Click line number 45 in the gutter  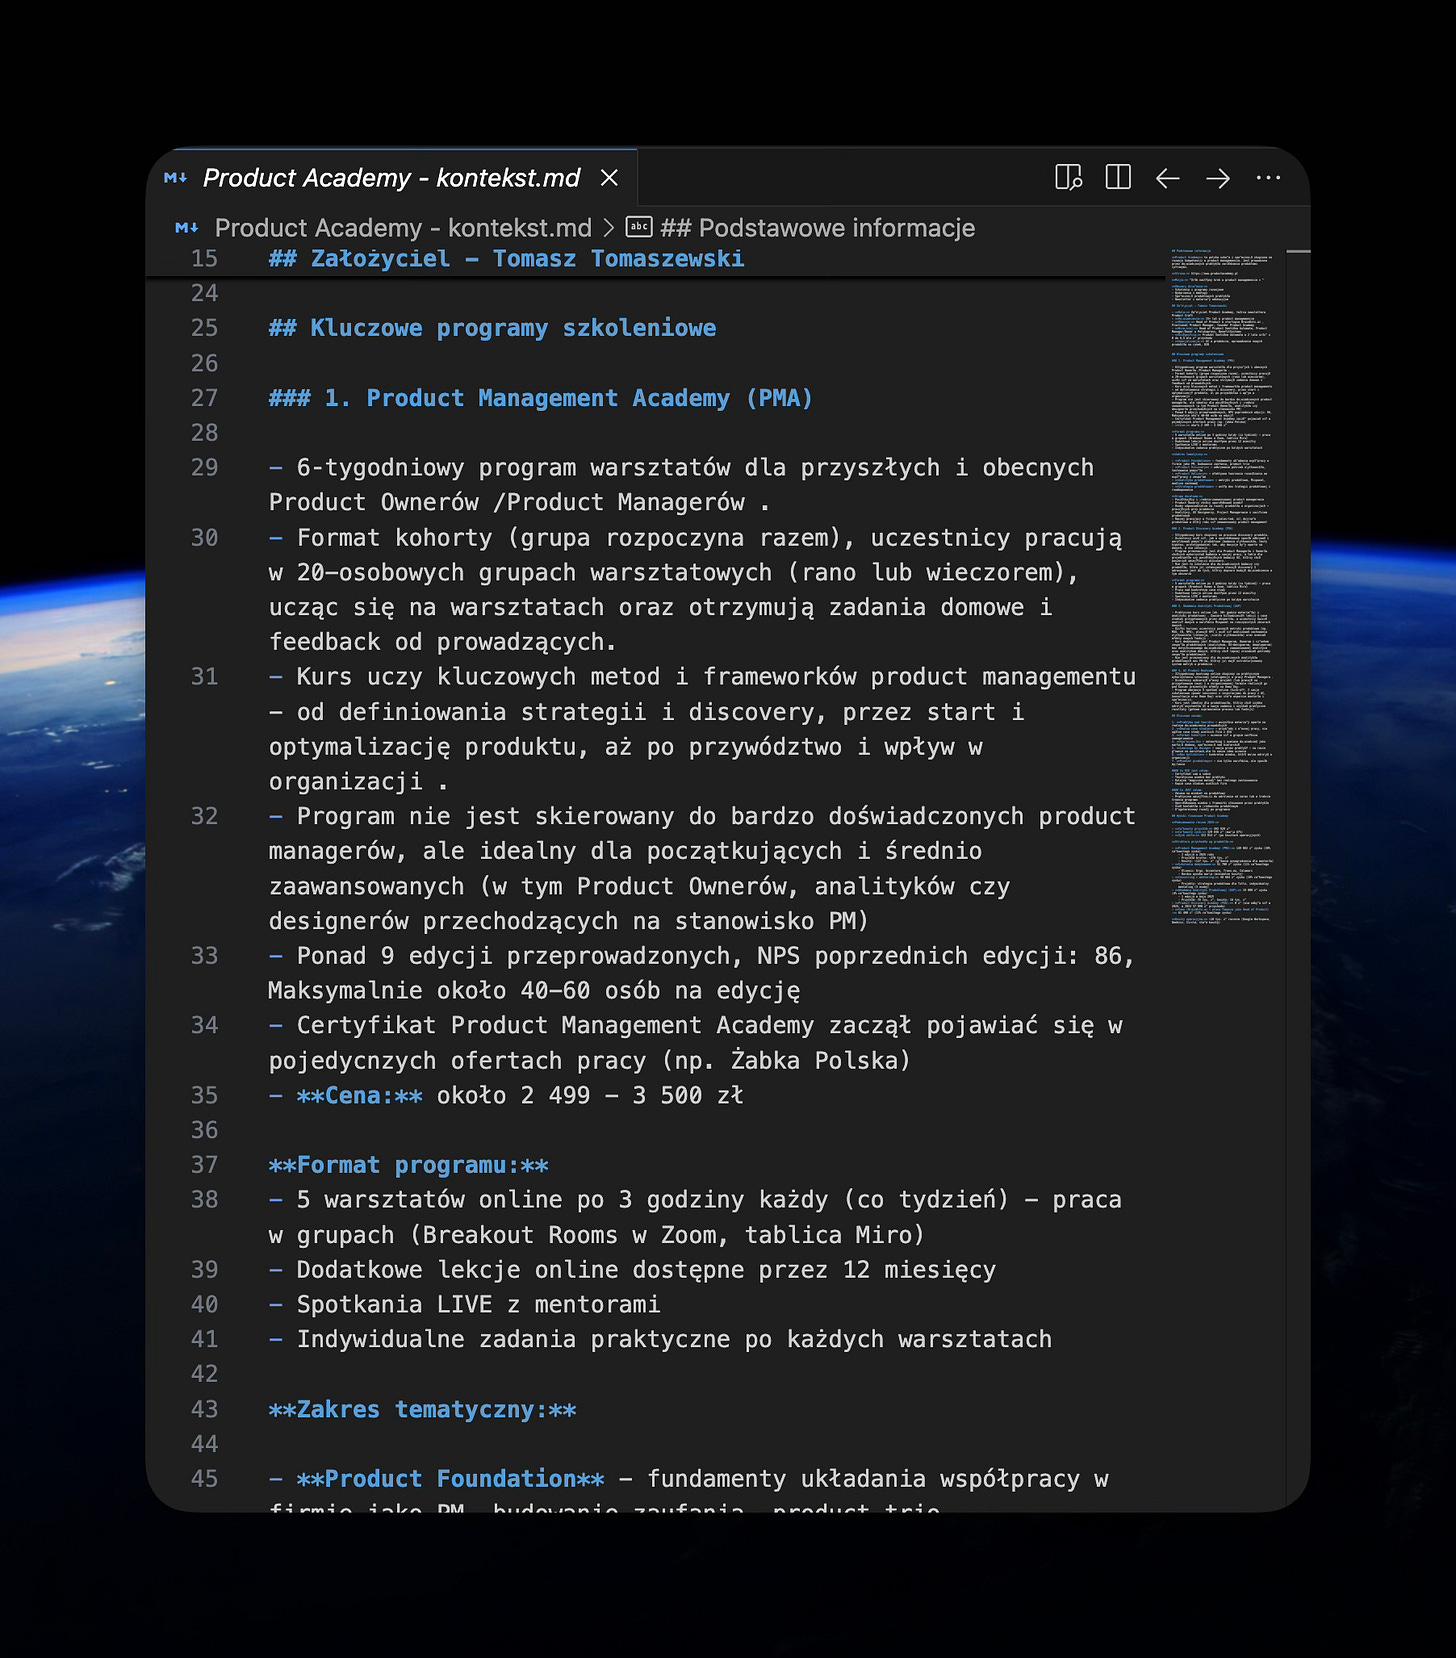click(x=204, y=1479)
